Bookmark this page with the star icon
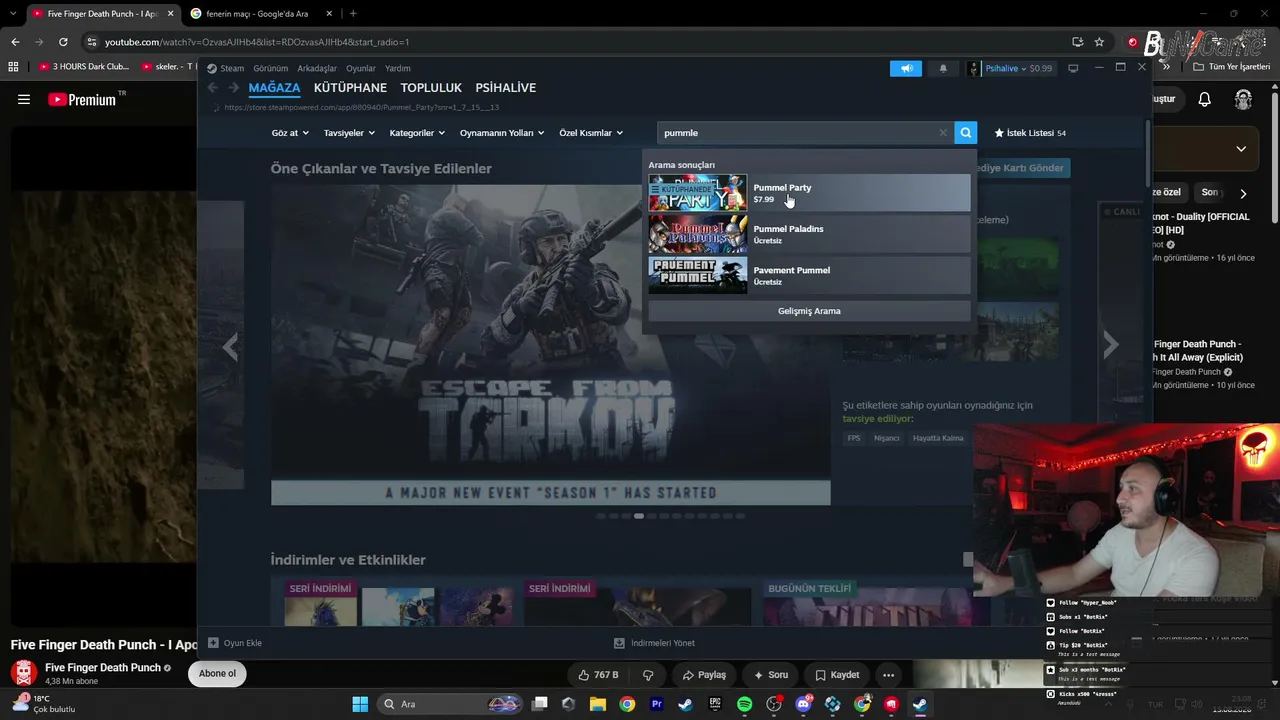The image size is (1280, 720). click(1099, 42)
